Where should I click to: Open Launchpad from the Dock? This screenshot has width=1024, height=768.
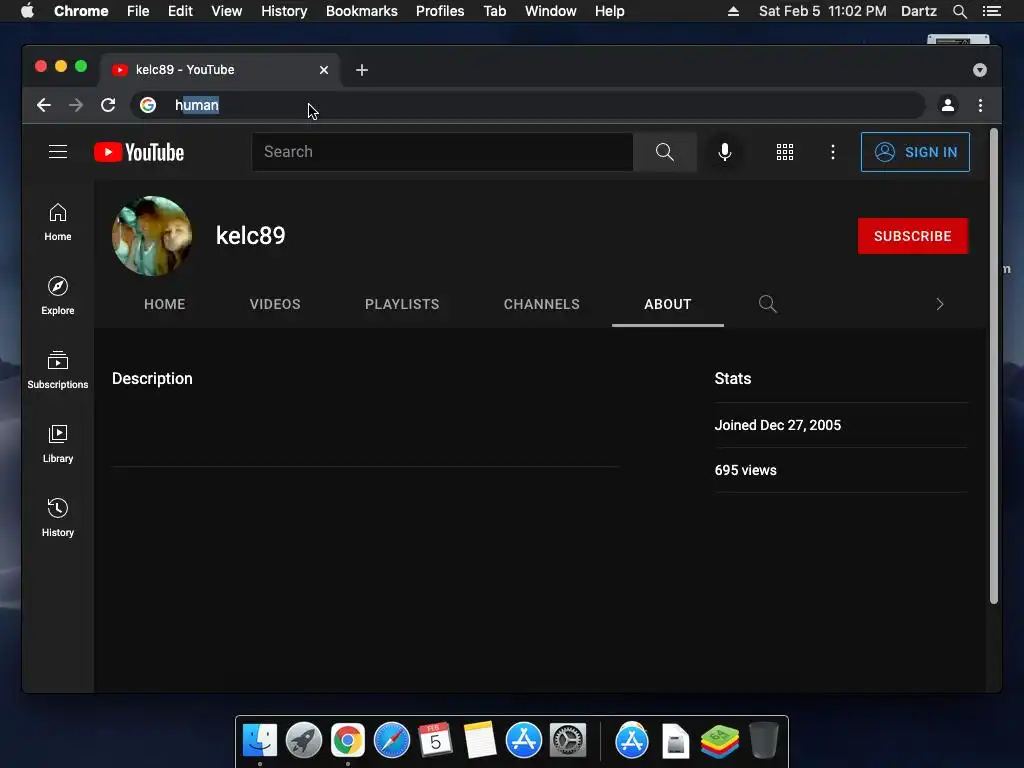[304, 741]
